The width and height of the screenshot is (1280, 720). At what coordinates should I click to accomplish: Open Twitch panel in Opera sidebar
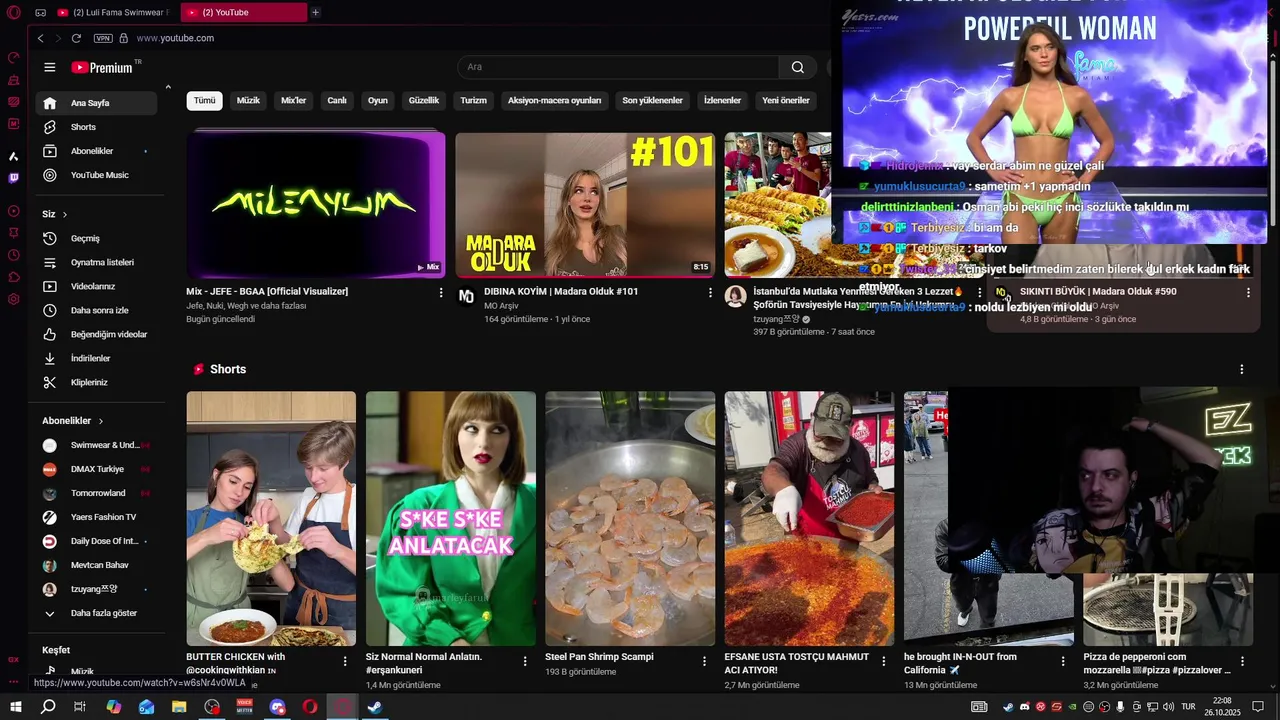point(14,178)
